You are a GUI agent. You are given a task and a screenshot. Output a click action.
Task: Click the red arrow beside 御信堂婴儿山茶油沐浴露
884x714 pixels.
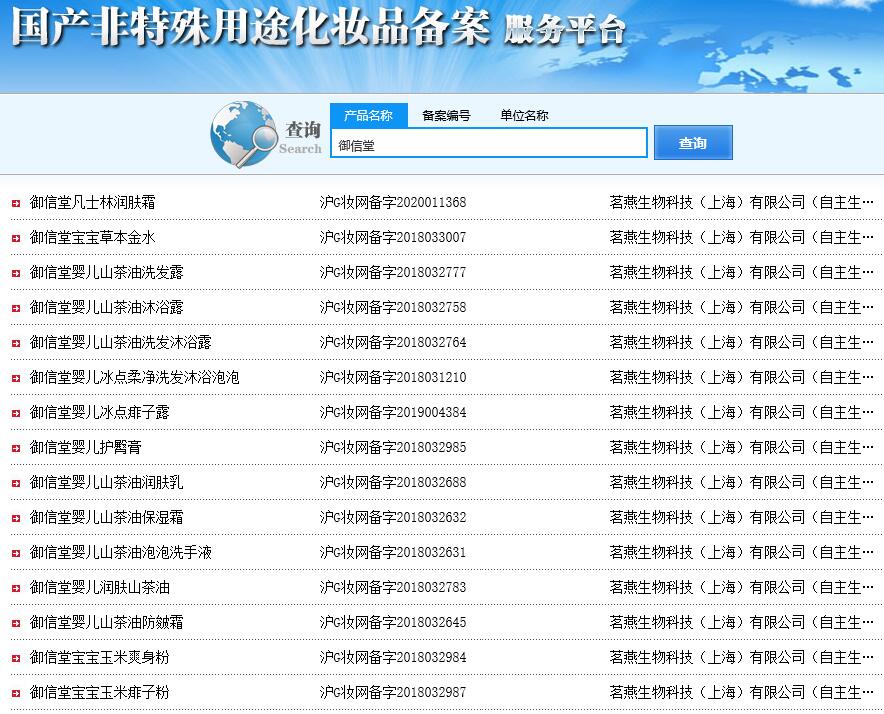coord(16,308)
